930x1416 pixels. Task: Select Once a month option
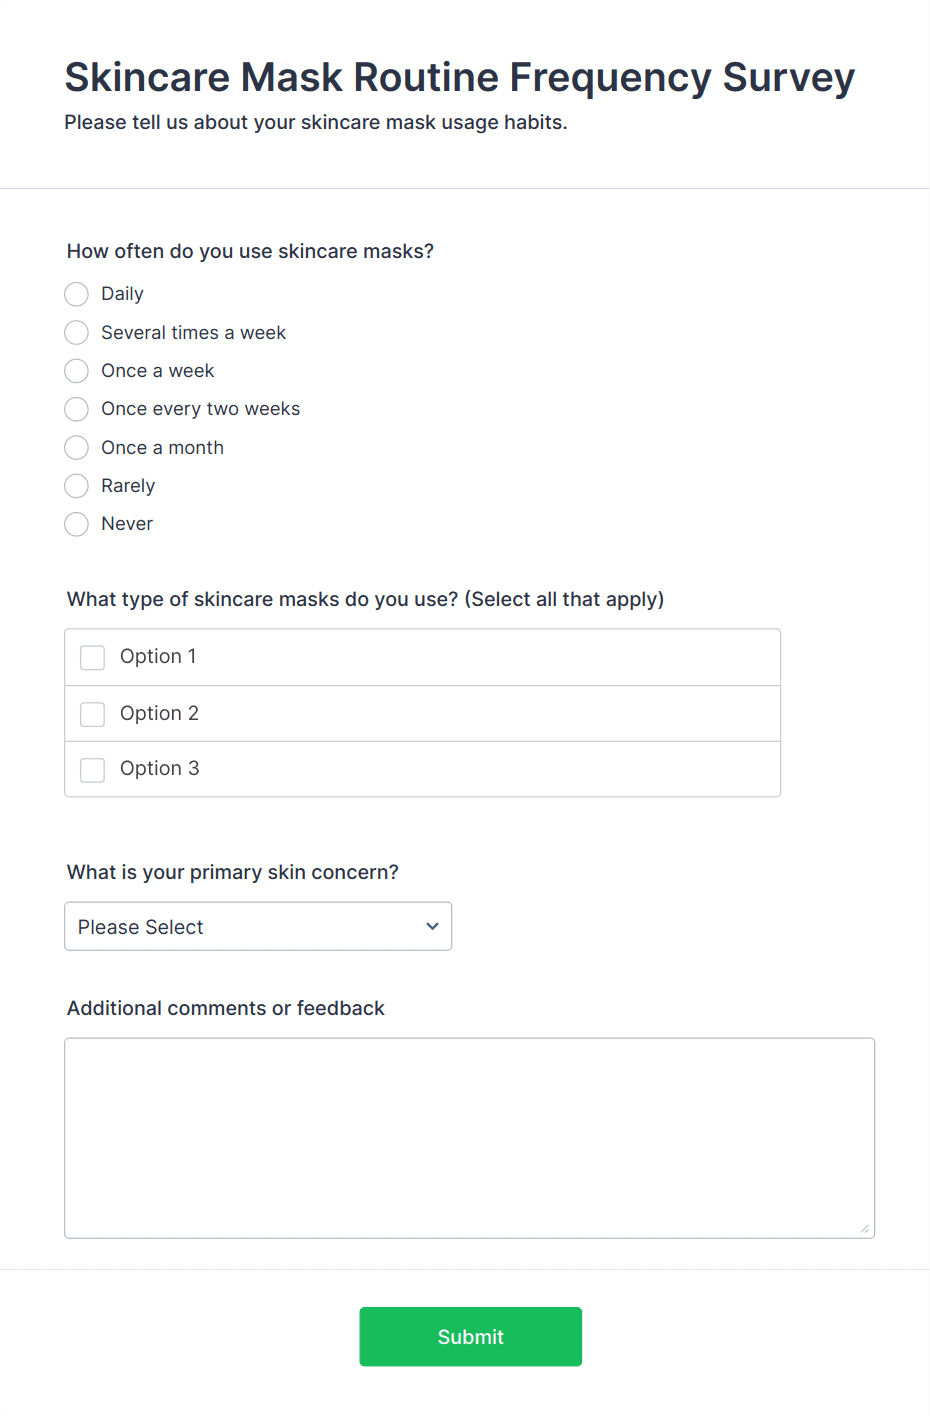click(x=77, y=447)
